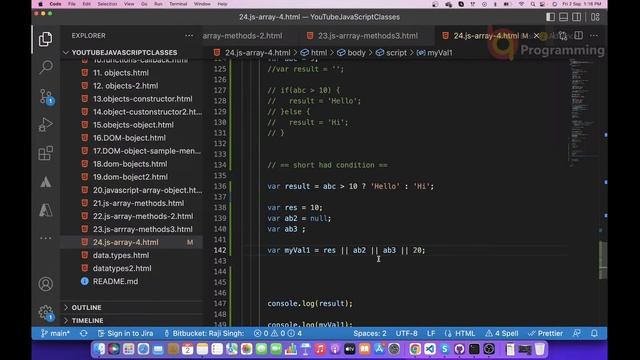This screenshot has width=640, height=360.
Task: Toggle the bottom panel layout icon
Action: point(564,17)
